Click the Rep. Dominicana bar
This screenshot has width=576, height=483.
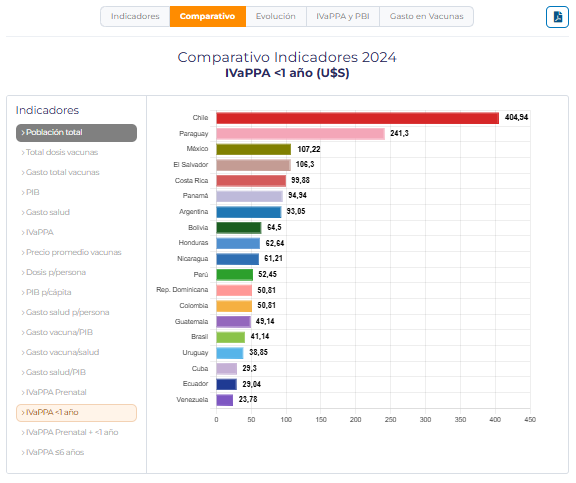point(234,290)
